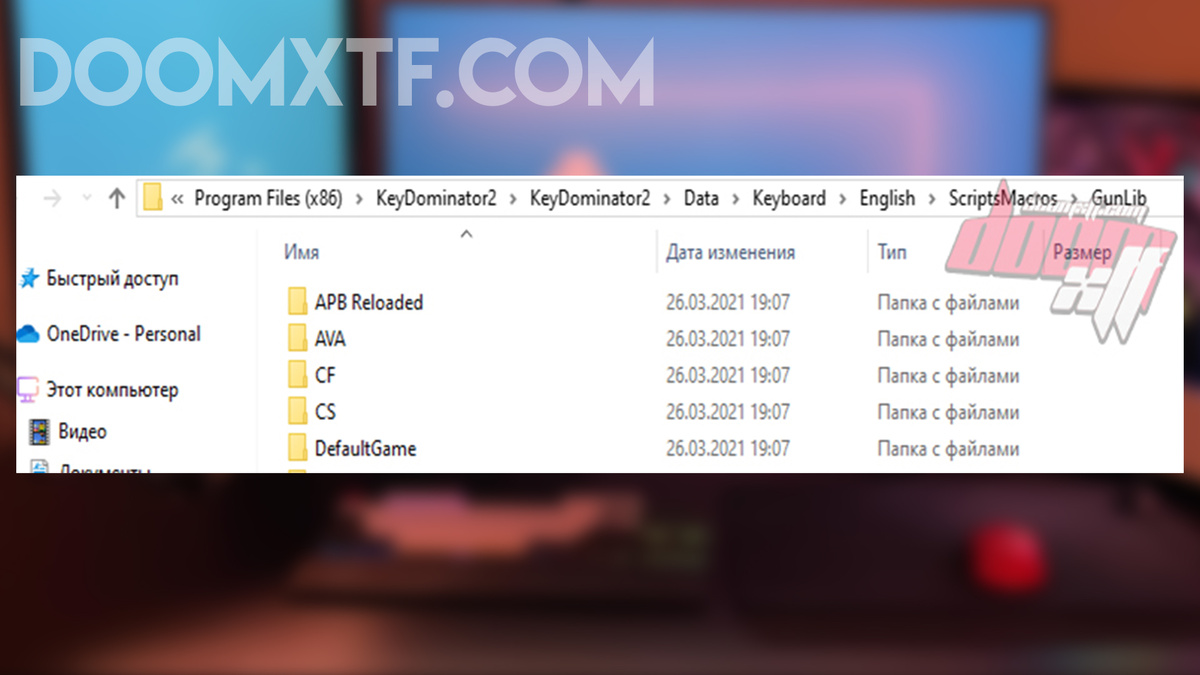Select the DefaultGame folder
This screenshot has height=675, width=1200.
(x=365, y=449)
